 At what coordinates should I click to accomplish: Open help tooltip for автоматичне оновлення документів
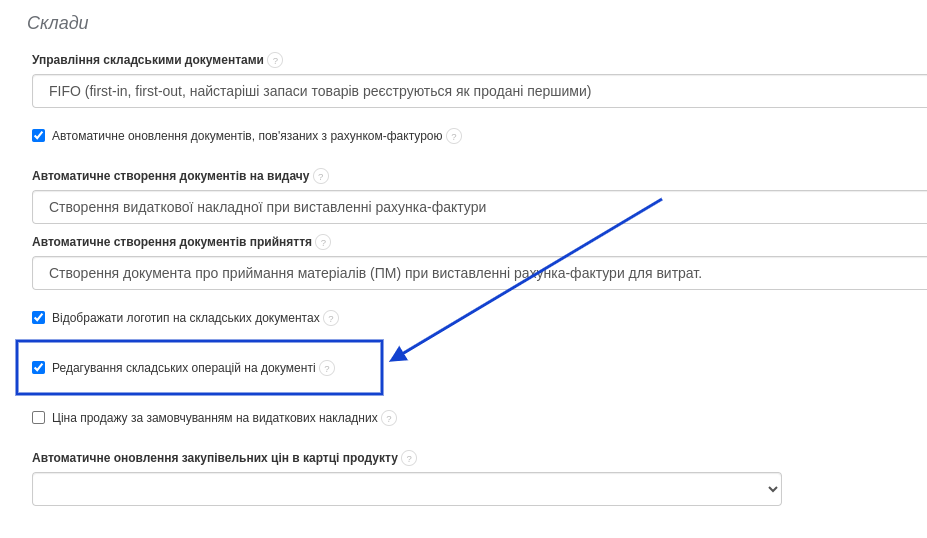pyautogui.click(x=454, y=136)
